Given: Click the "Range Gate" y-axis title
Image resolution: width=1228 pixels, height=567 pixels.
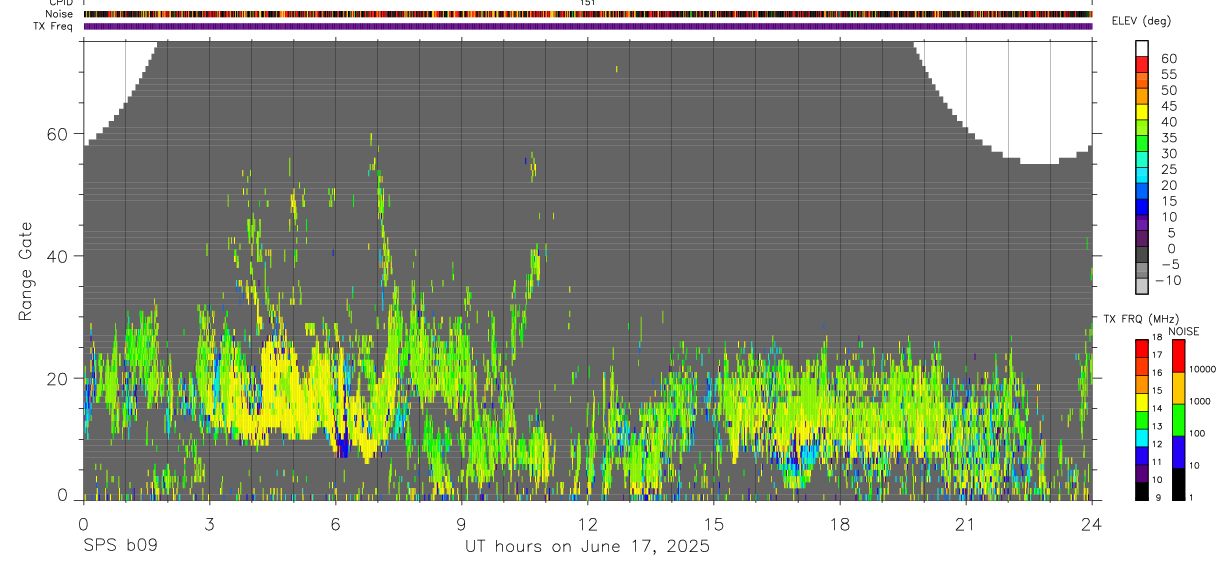Looking at the screenshot, I should [x=27, y=270].
